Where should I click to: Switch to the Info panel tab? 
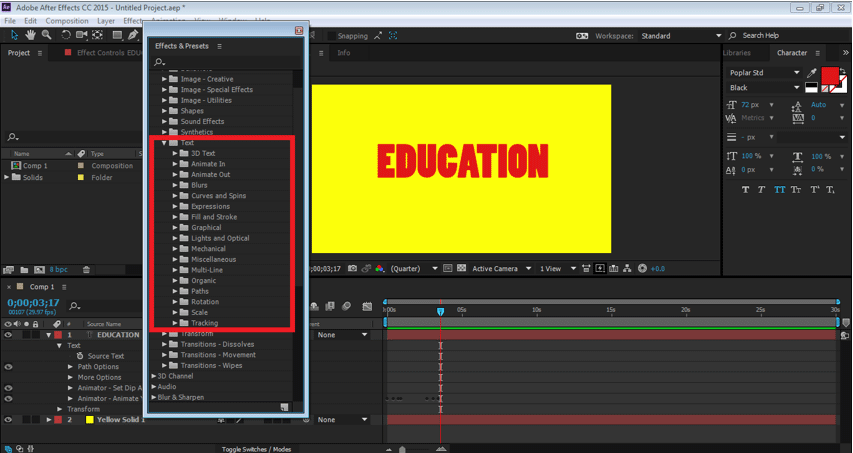tap(344, 53)
